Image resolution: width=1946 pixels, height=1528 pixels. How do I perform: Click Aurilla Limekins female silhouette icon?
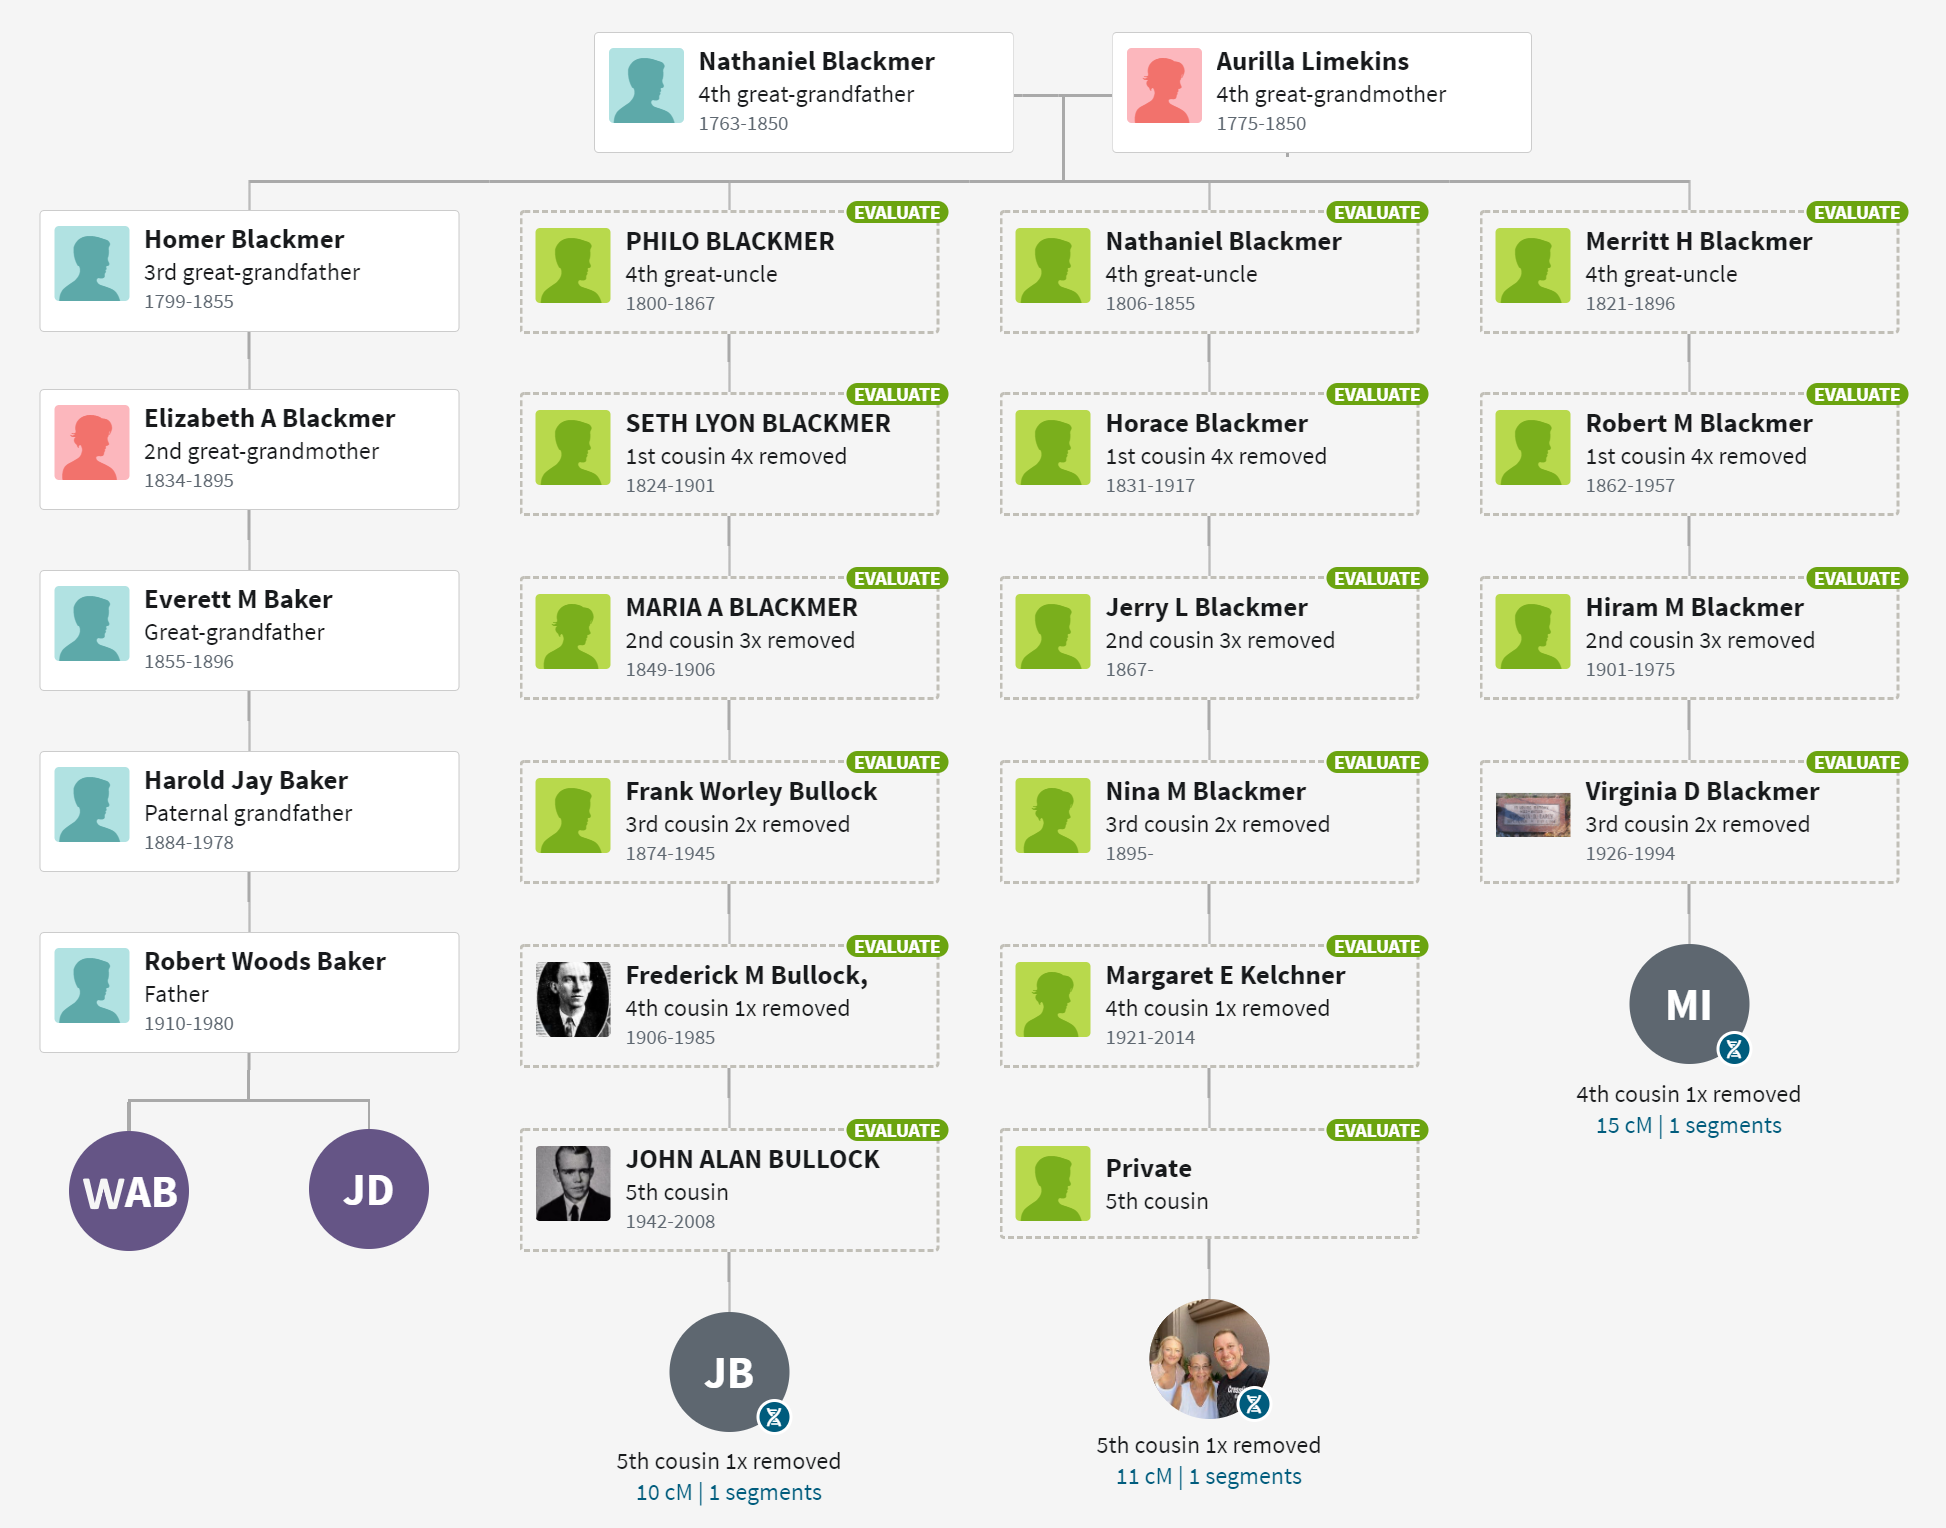[1164, 85]
